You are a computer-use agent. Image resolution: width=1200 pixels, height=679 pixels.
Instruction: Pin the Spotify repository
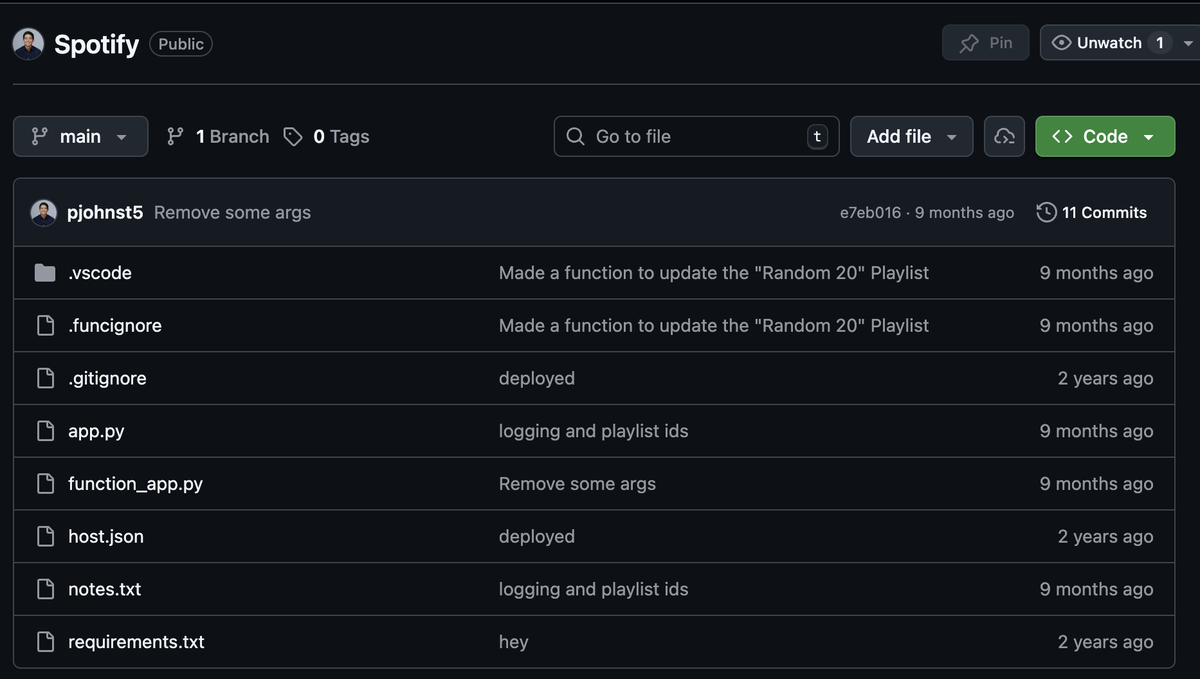[985, 43]
